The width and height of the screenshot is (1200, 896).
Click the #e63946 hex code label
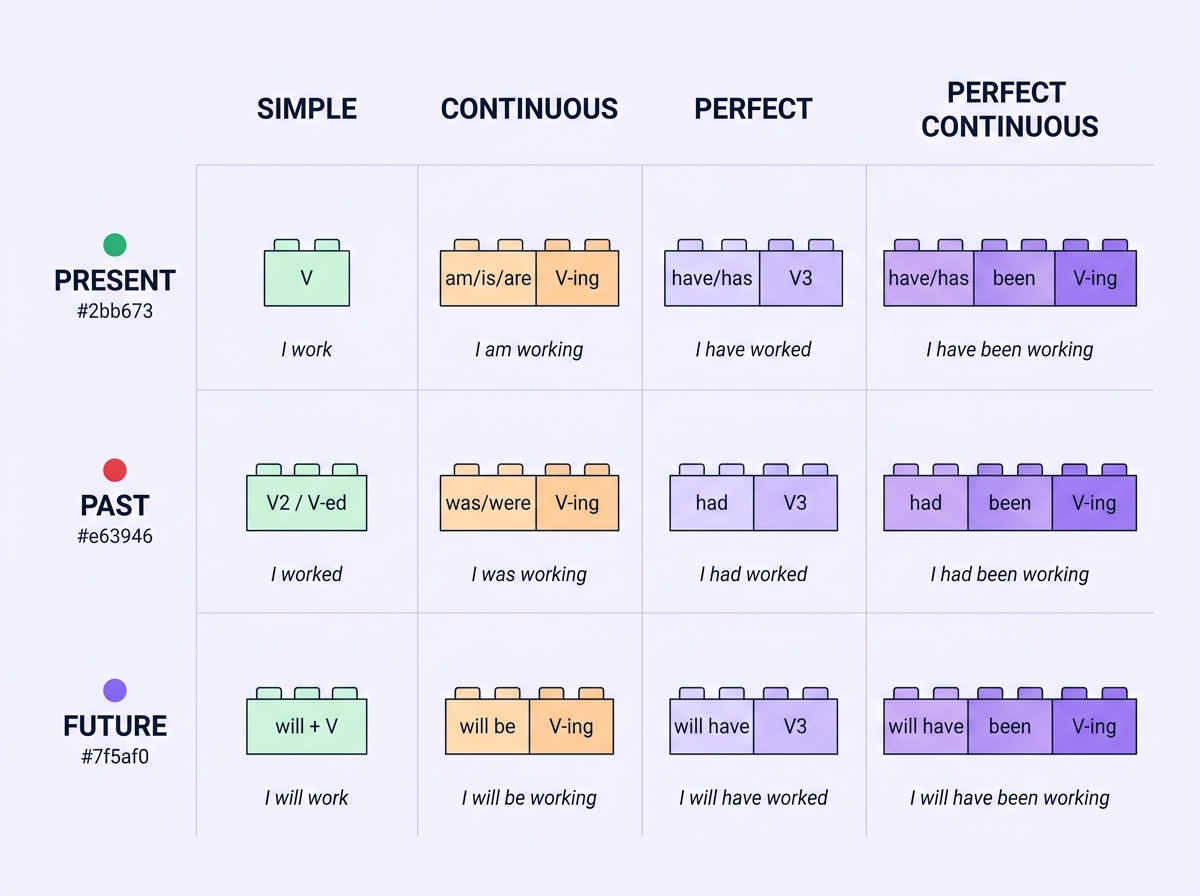point(115,536)
